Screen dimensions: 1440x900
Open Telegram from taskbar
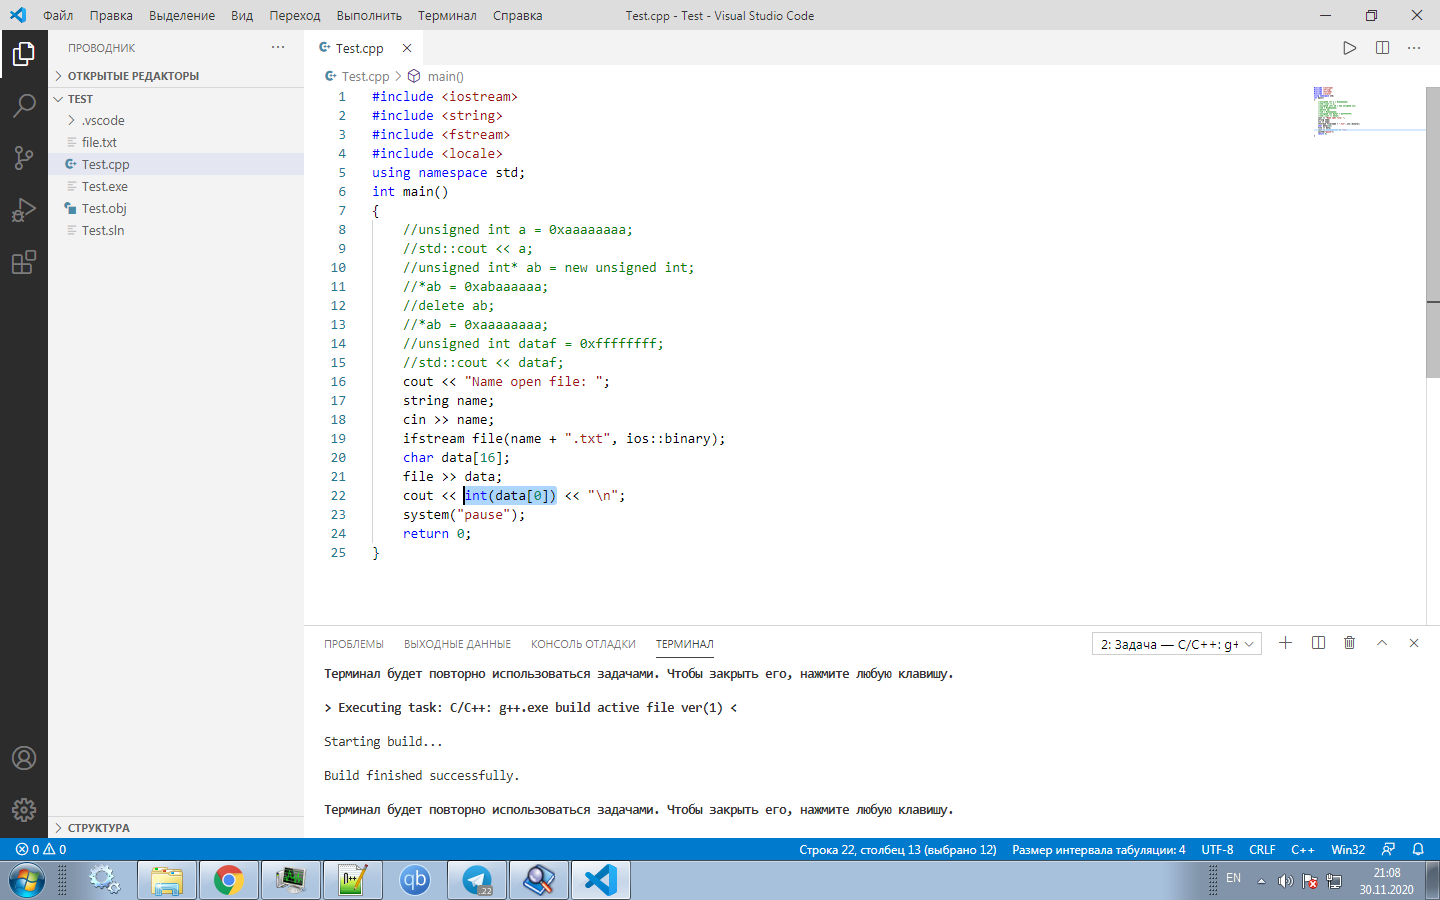coord(476,880)
